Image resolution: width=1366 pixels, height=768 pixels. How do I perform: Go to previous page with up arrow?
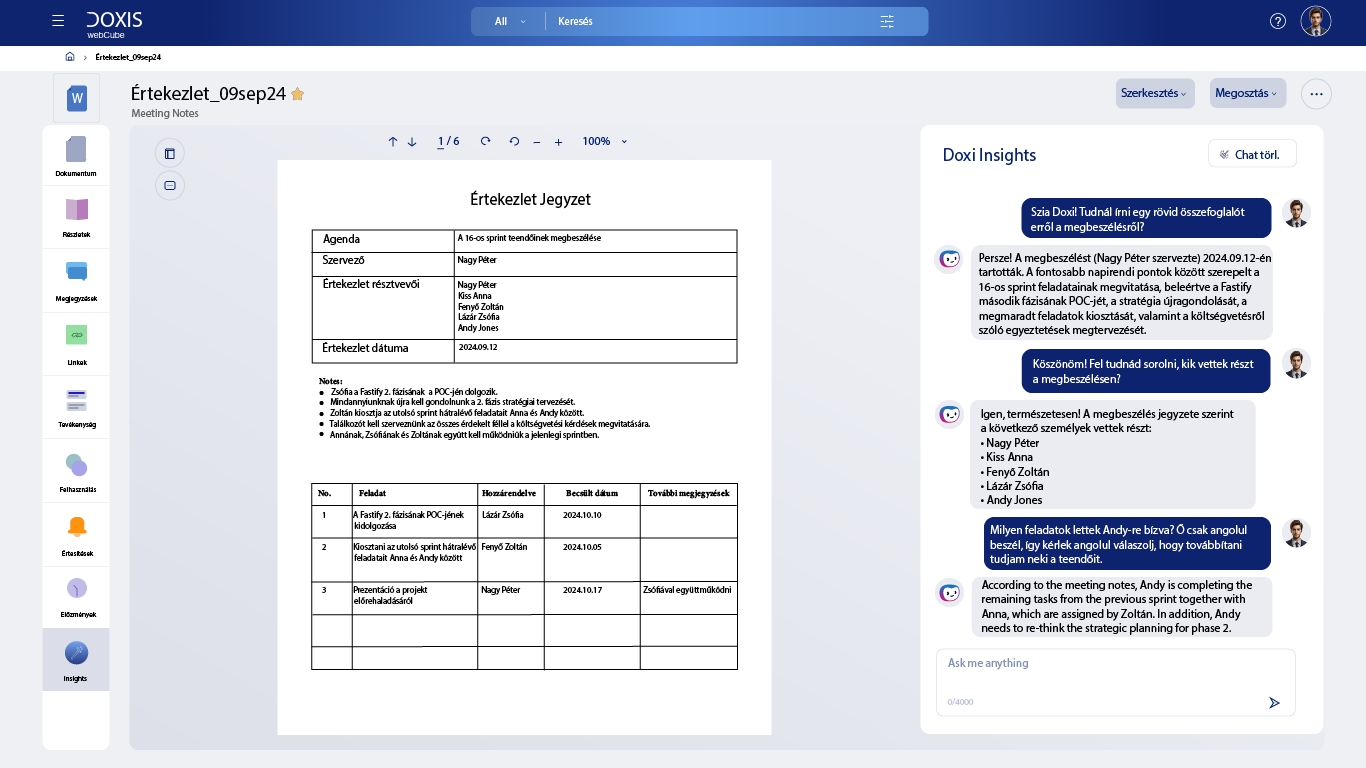[x=393, y=142]
